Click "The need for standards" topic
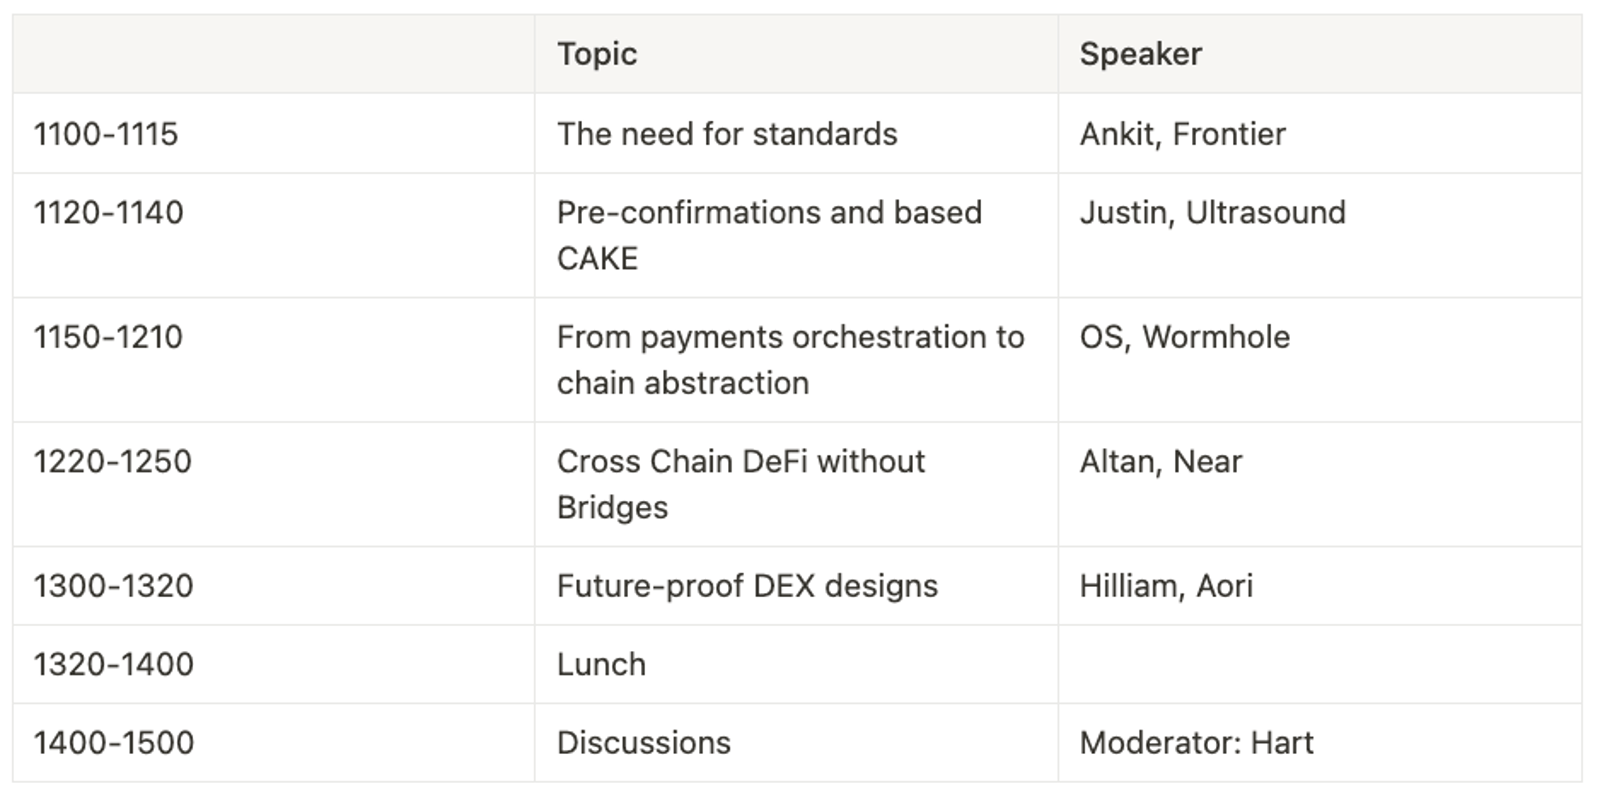This screenshot has width=1600, height=798. pos(727,134)
